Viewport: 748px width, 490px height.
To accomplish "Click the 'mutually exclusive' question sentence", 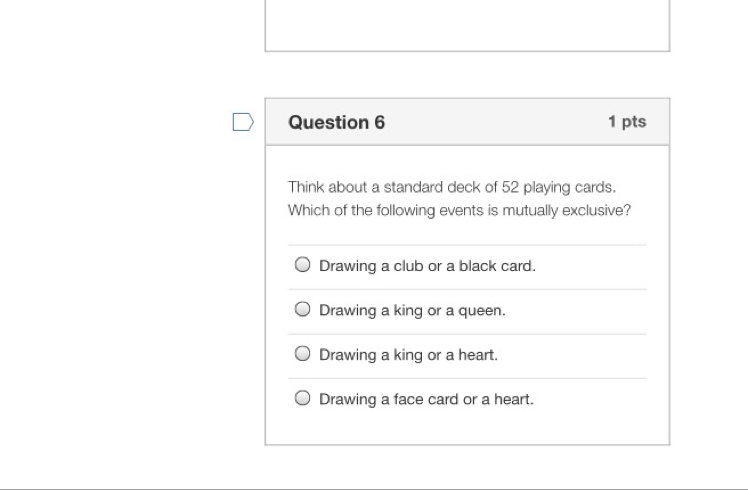I will click(x=459, y=211).
